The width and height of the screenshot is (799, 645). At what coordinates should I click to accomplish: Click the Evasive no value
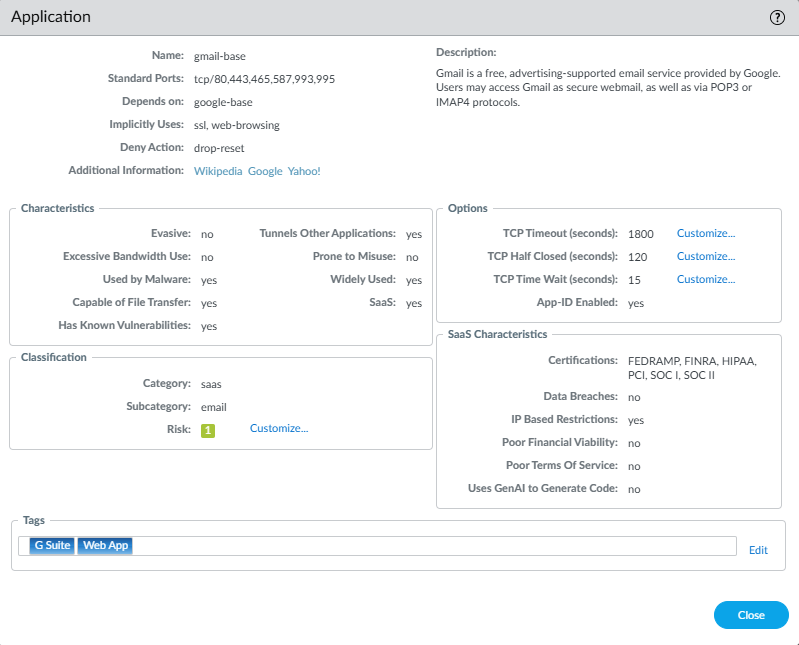(207, 234)
